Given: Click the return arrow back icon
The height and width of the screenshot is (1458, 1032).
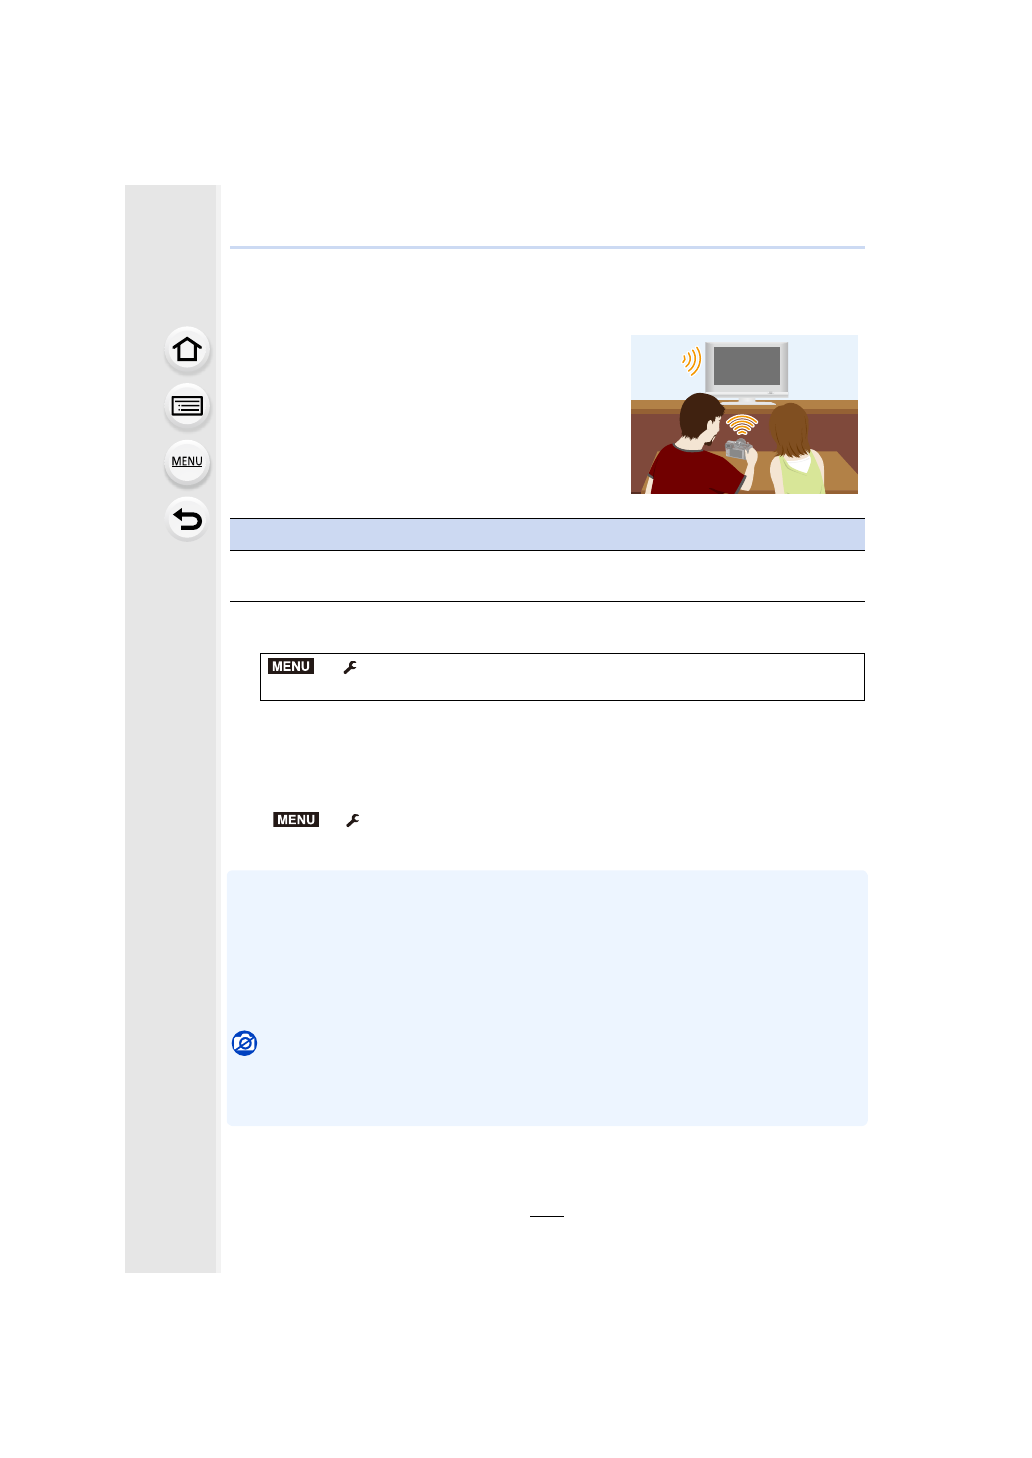Looking at the screenshot, I should click(187, 519).
